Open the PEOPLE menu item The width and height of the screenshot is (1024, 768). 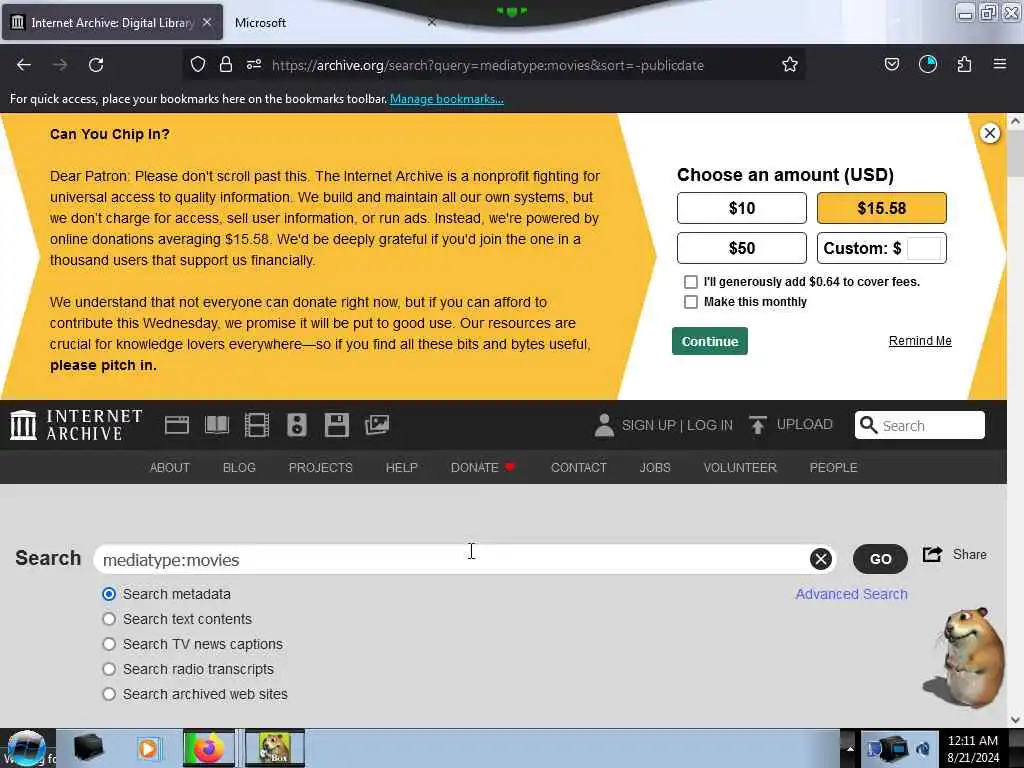click(833, 468)
